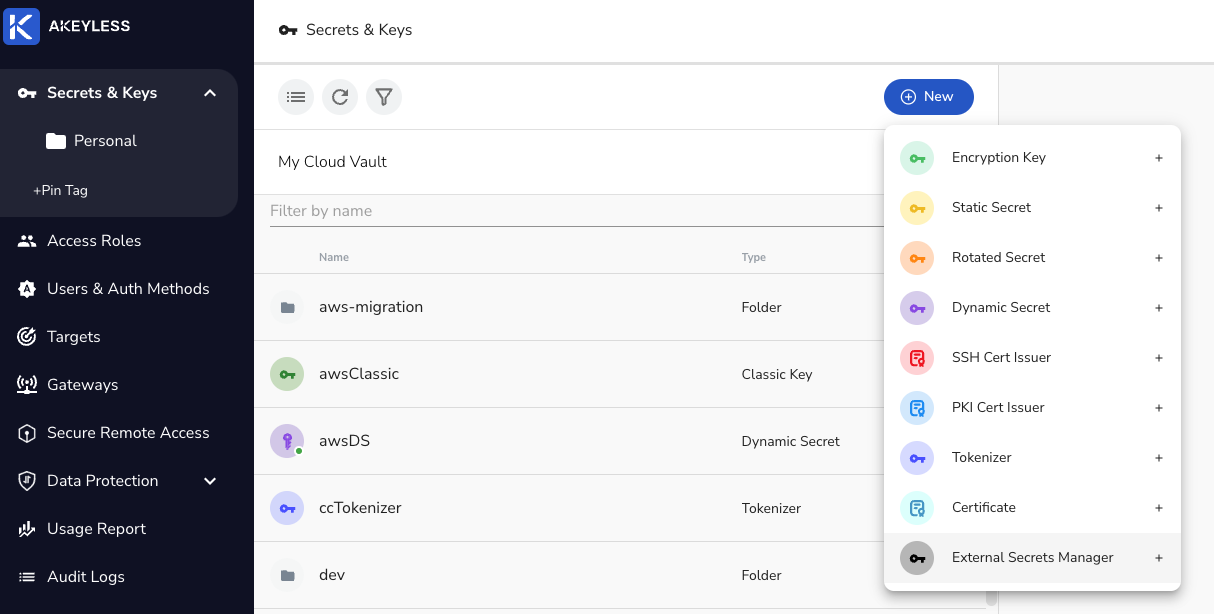The height and width of the screenshot is (614, 1214).
Task: Select Certificate menu entry
Action: [1032, 508]
